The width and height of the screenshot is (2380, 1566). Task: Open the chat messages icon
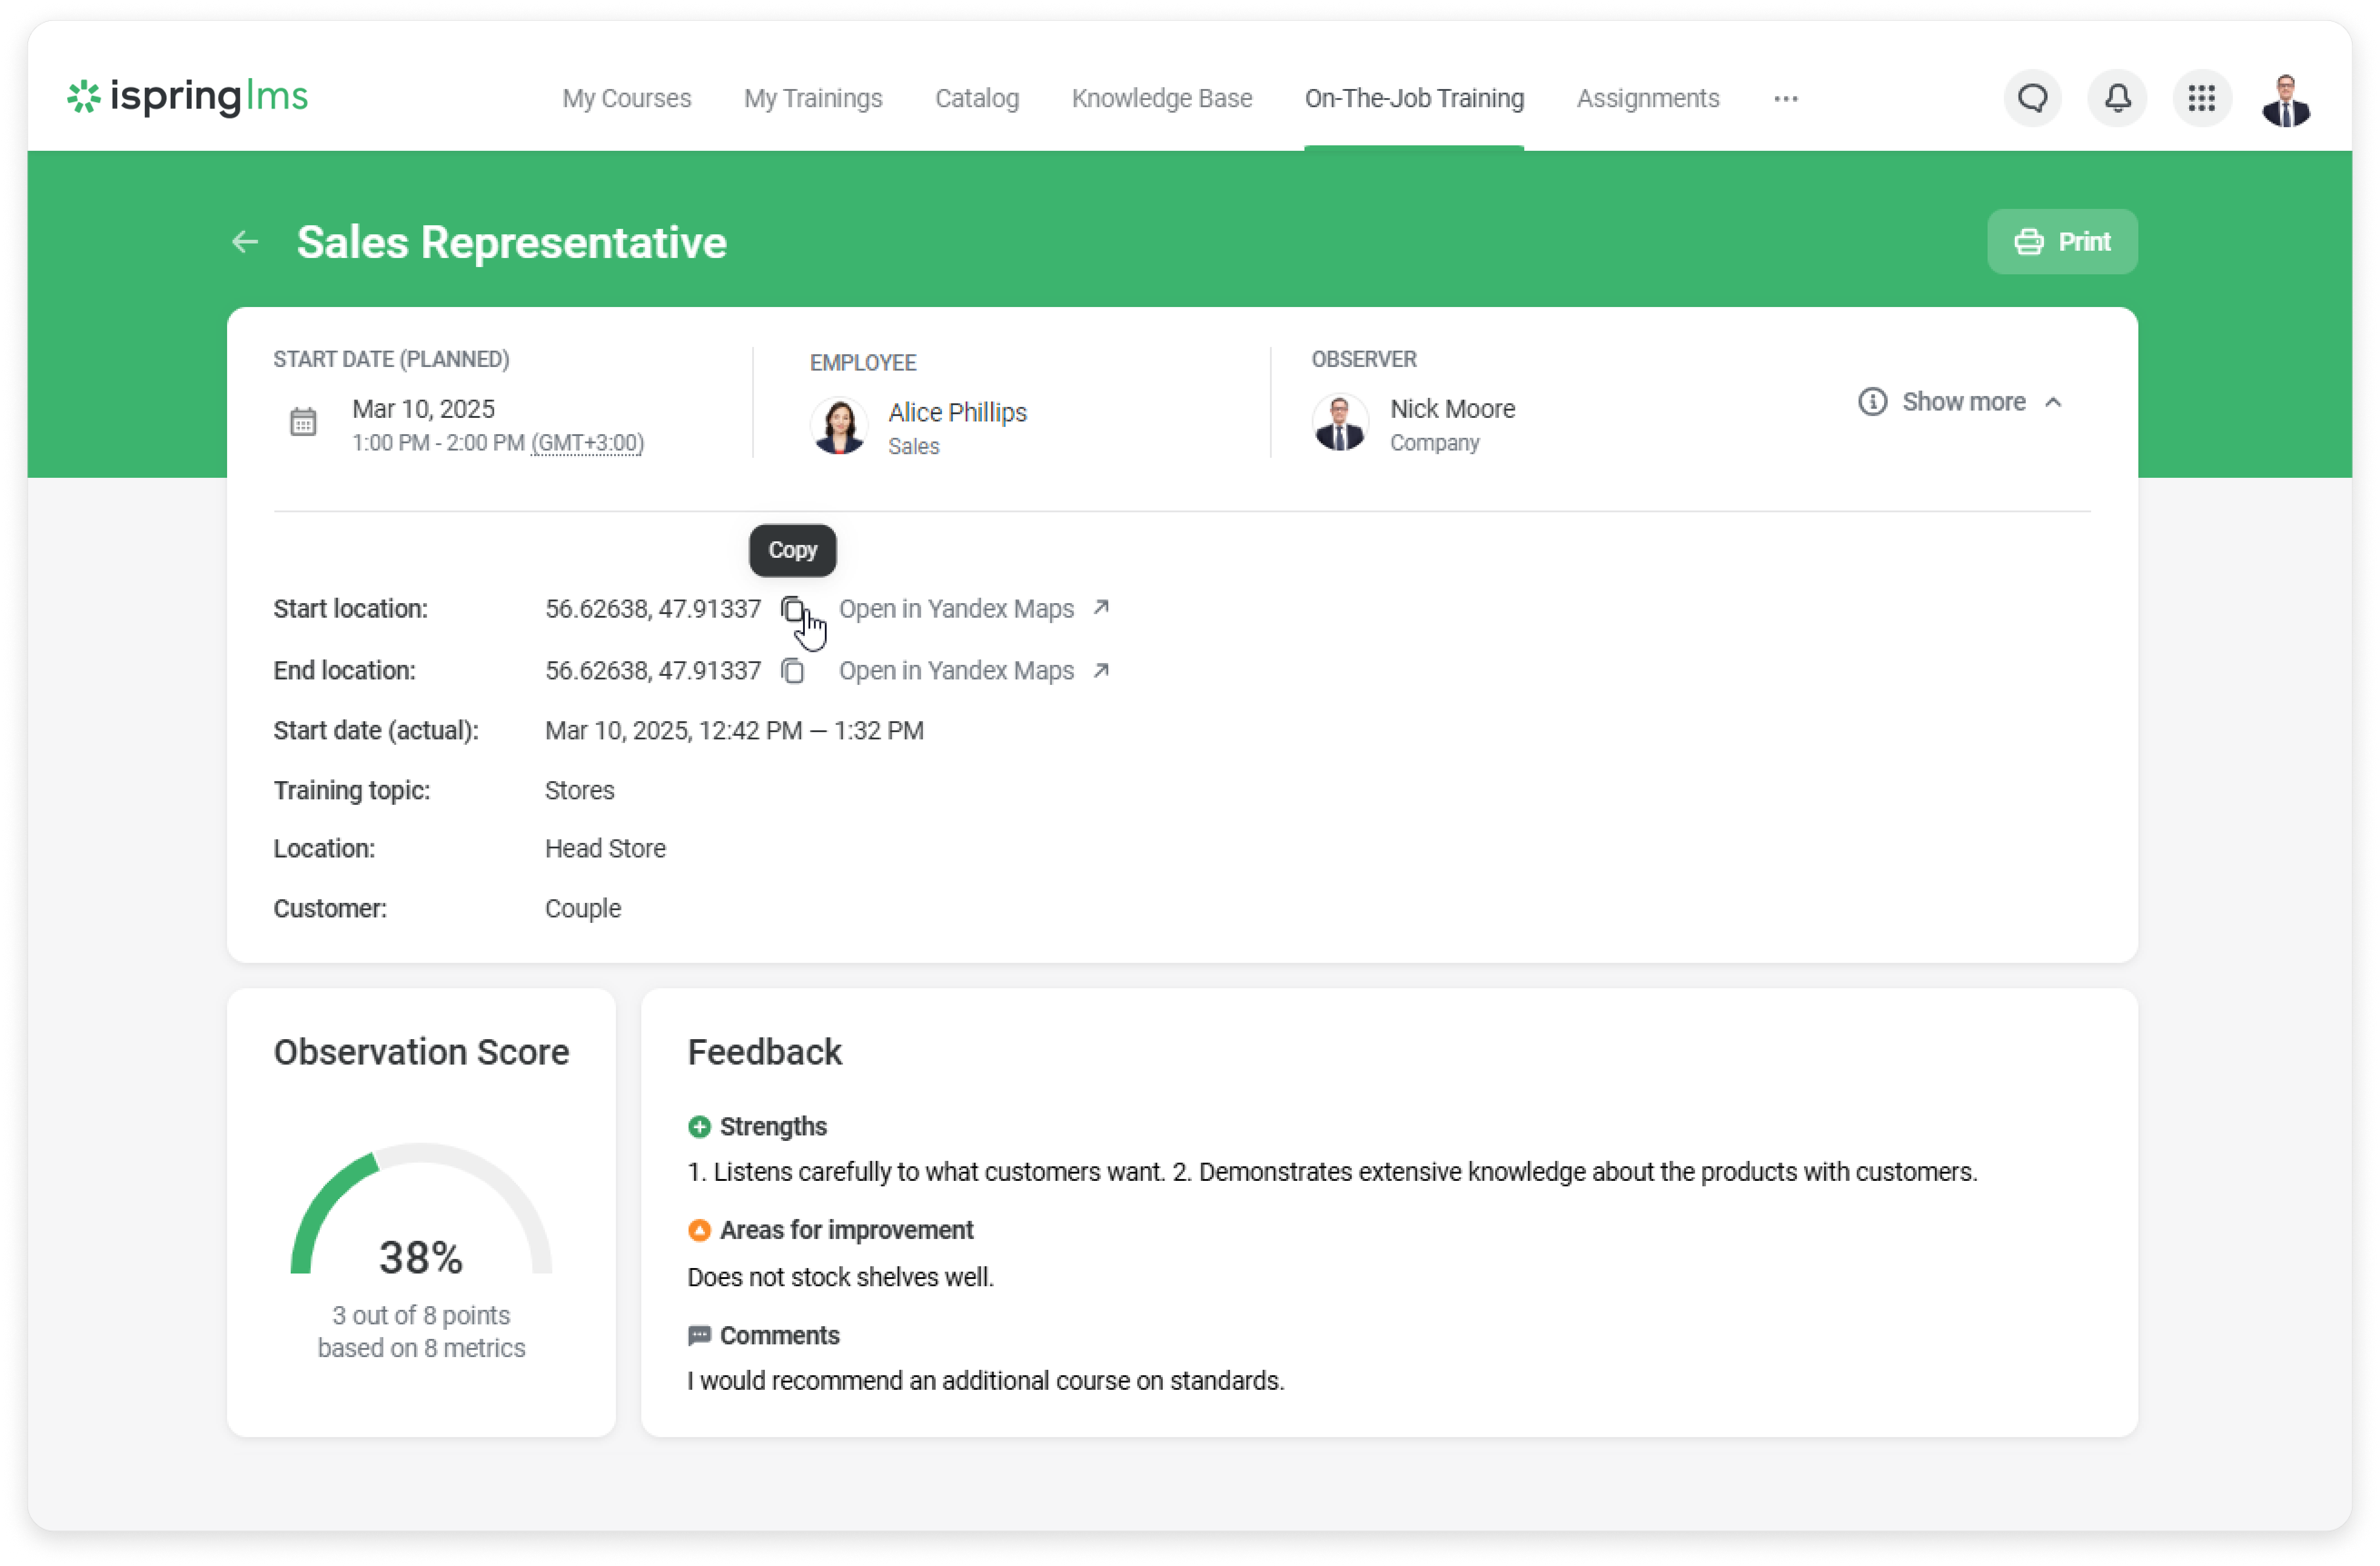[x=2032, y=98]
